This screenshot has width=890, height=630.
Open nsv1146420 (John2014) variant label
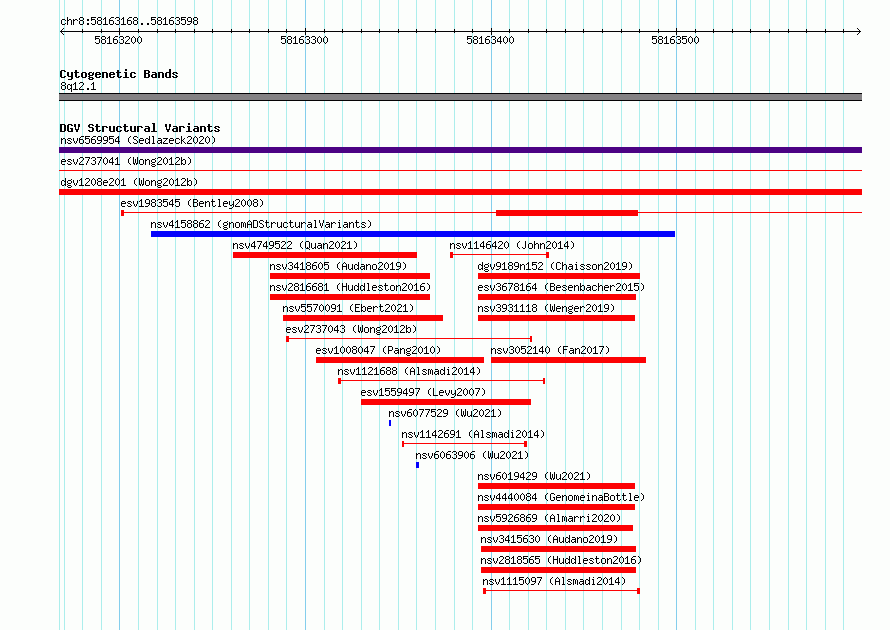pyautogui.click(x=512, y=245)
